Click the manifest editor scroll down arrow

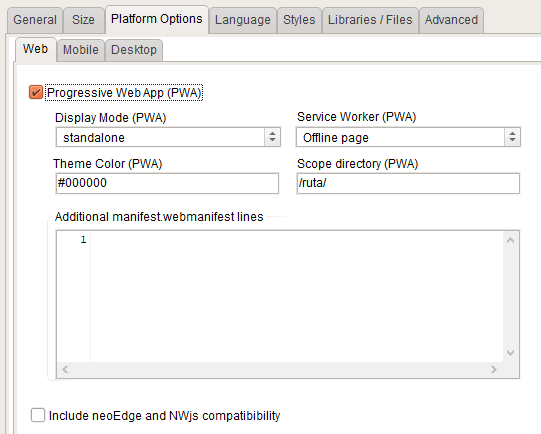pos(511,353)
